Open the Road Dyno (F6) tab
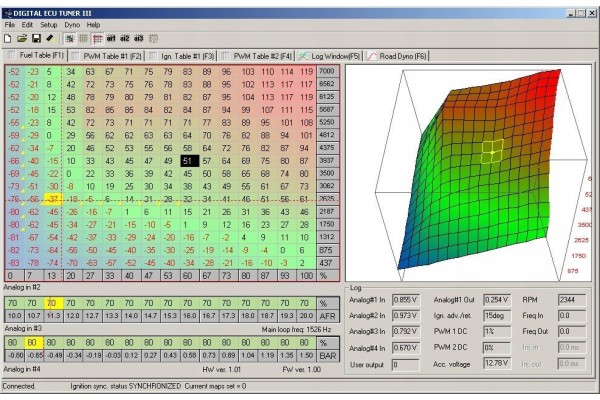 pyautogui.click(x=396, y=56)
